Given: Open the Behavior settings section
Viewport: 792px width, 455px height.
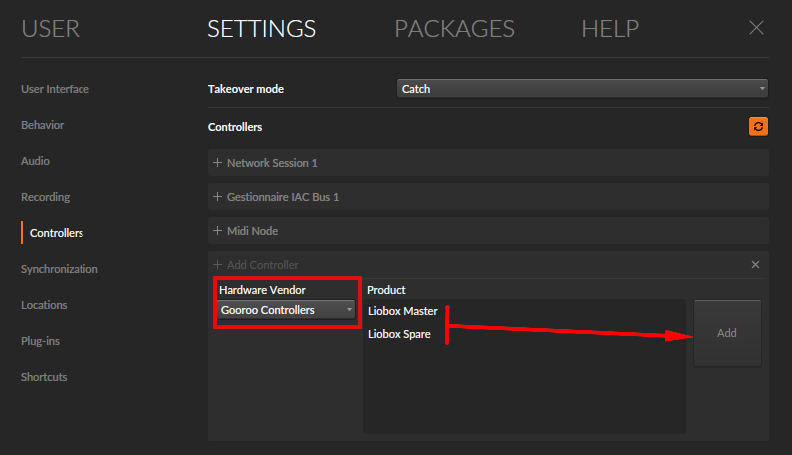Looking at the screenshot, I should pos(42,125).
